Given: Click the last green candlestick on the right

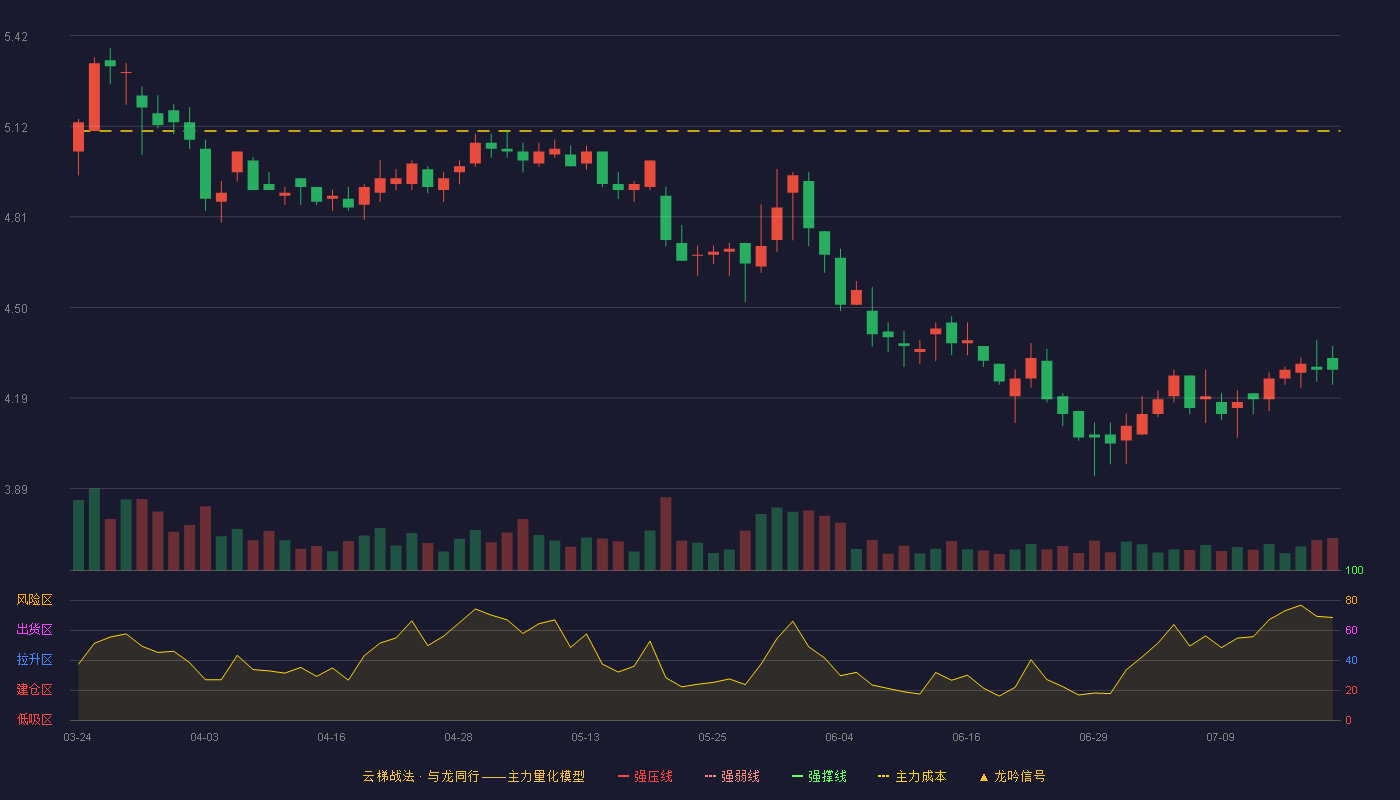Looking at the screenshot, I should (1332, 364).
